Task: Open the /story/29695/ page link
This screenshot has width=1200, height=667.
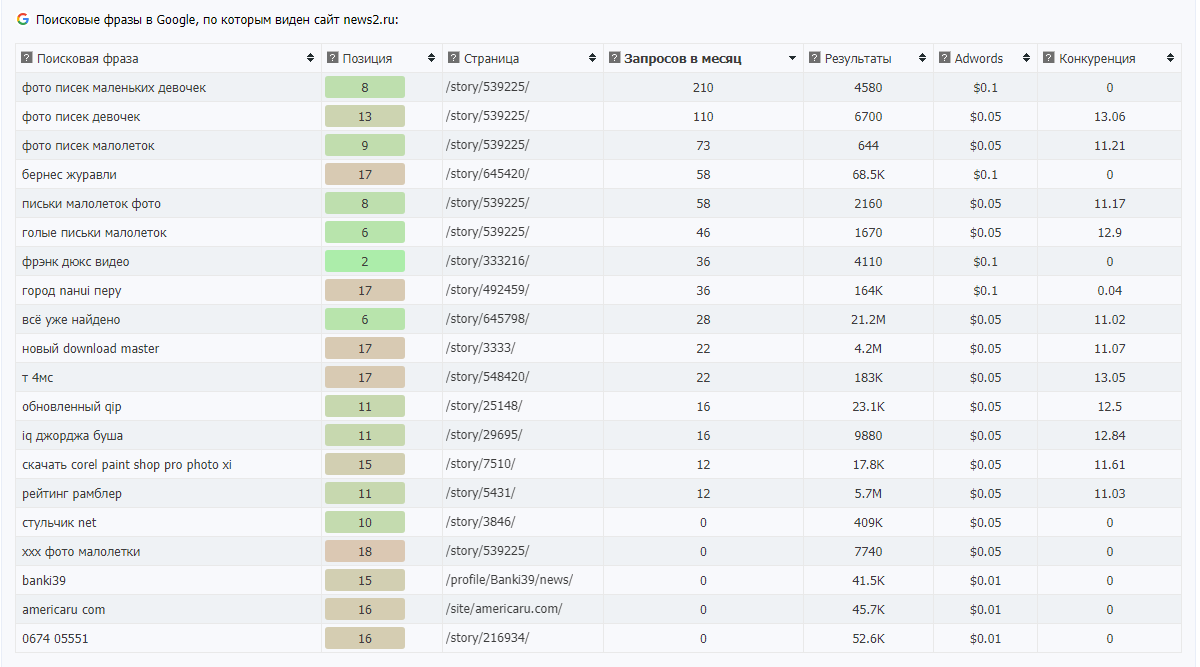Action: coord(484,435)
